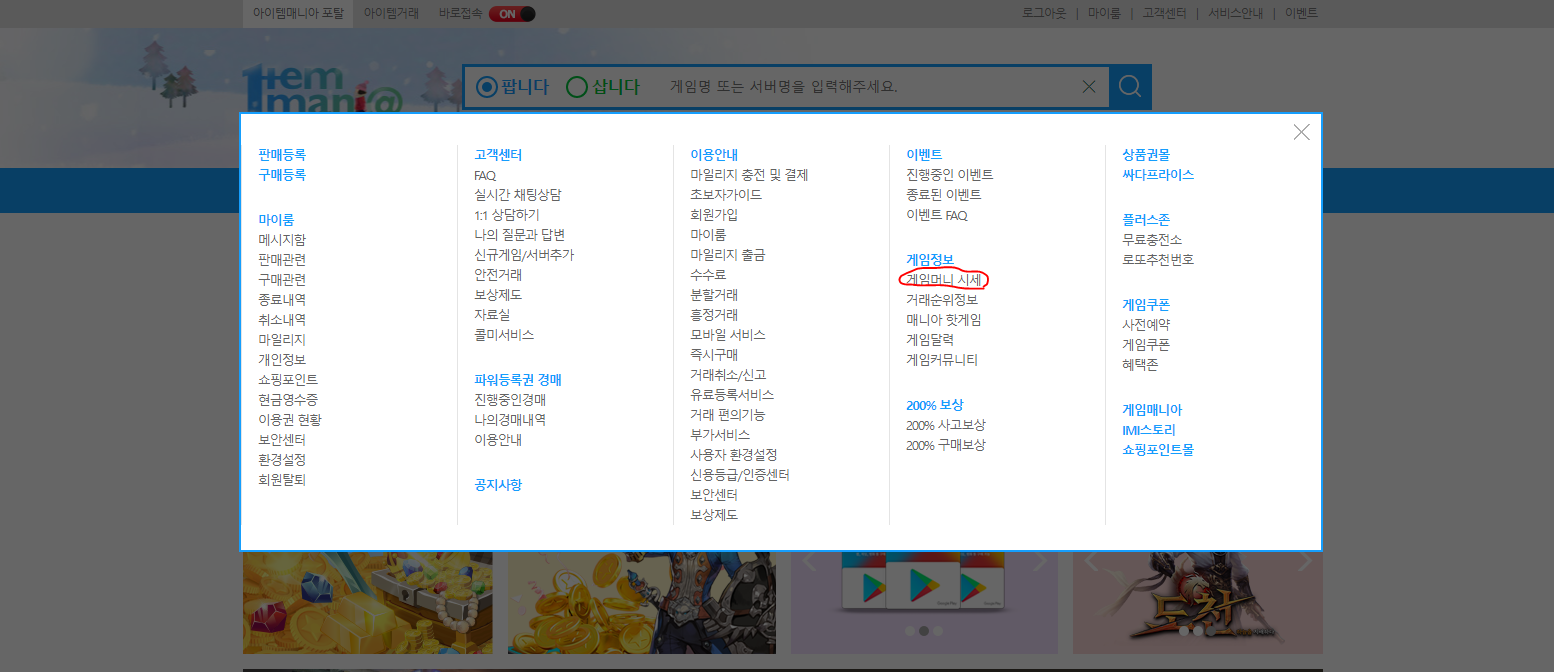1554x672 pixels.
Task: Open 진행중인 이벤트 link
Action: 950,175
